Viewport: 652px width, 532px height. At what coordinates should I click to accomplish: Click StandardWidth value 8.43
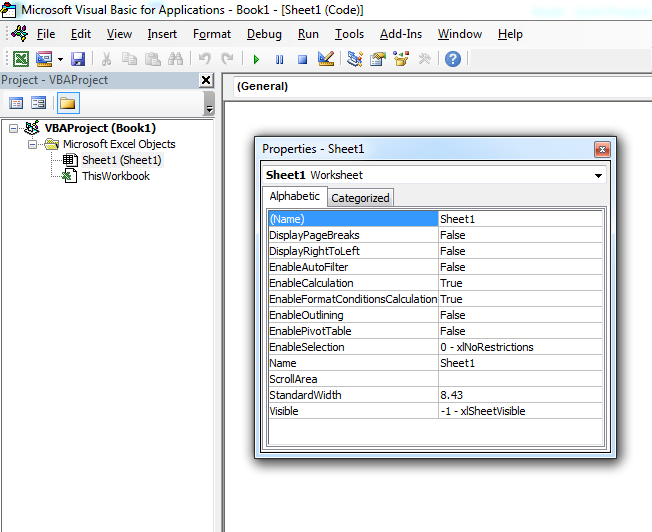[x=520, y=395]
